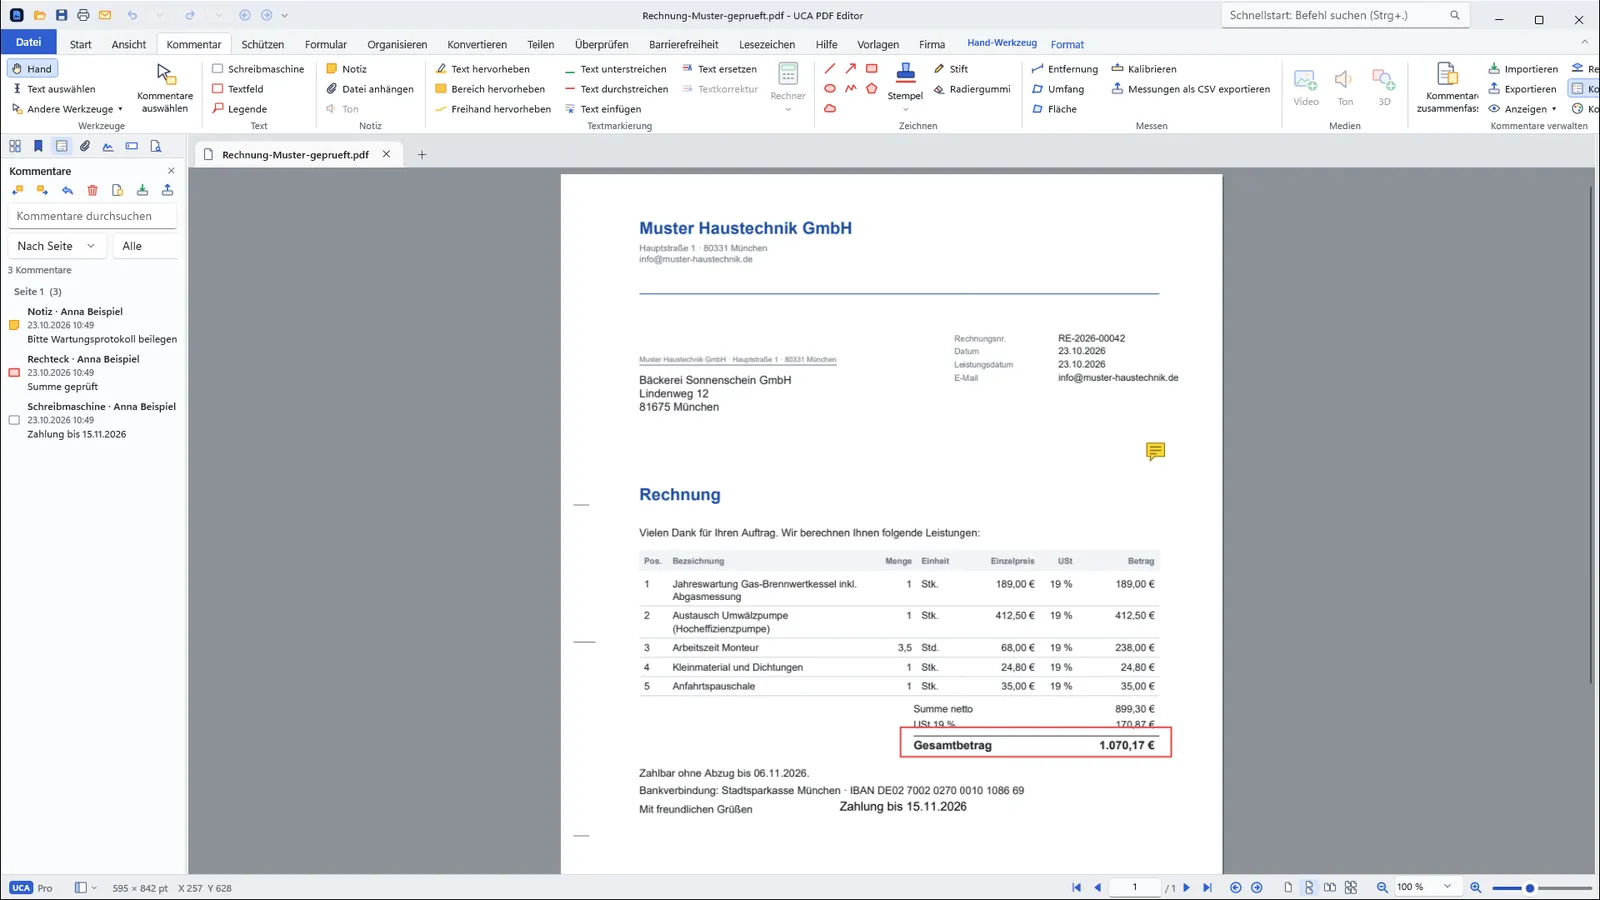Select the ellipse drawing tool
The width and height of the screenshot is (1600, 900).
pos(830,89)
